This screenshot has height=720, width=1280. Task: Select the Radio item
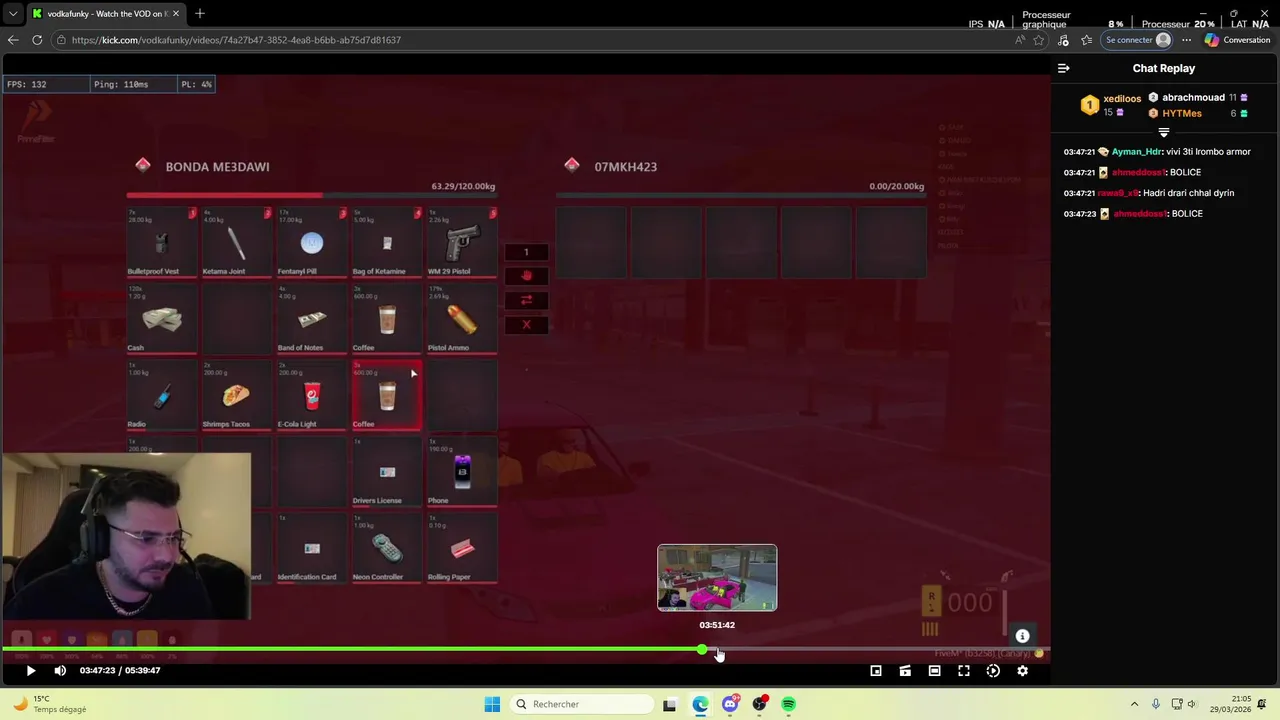pos(162,395)
